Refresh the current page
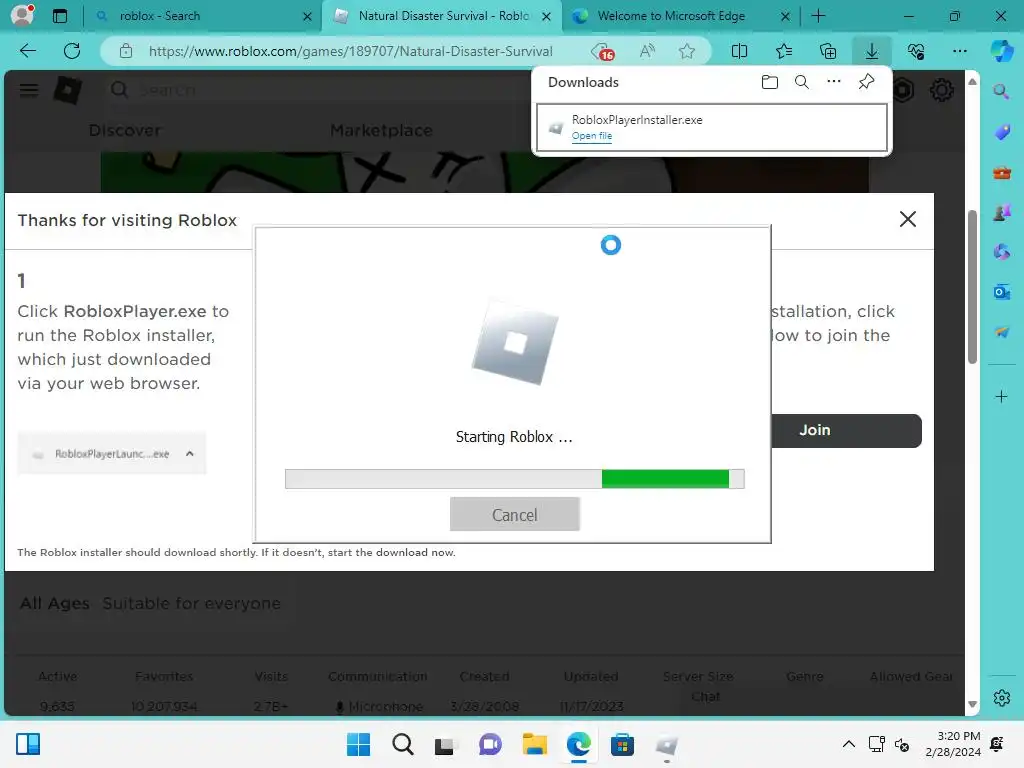Viewport: 1024px width, 768px height. coord(72,51)
